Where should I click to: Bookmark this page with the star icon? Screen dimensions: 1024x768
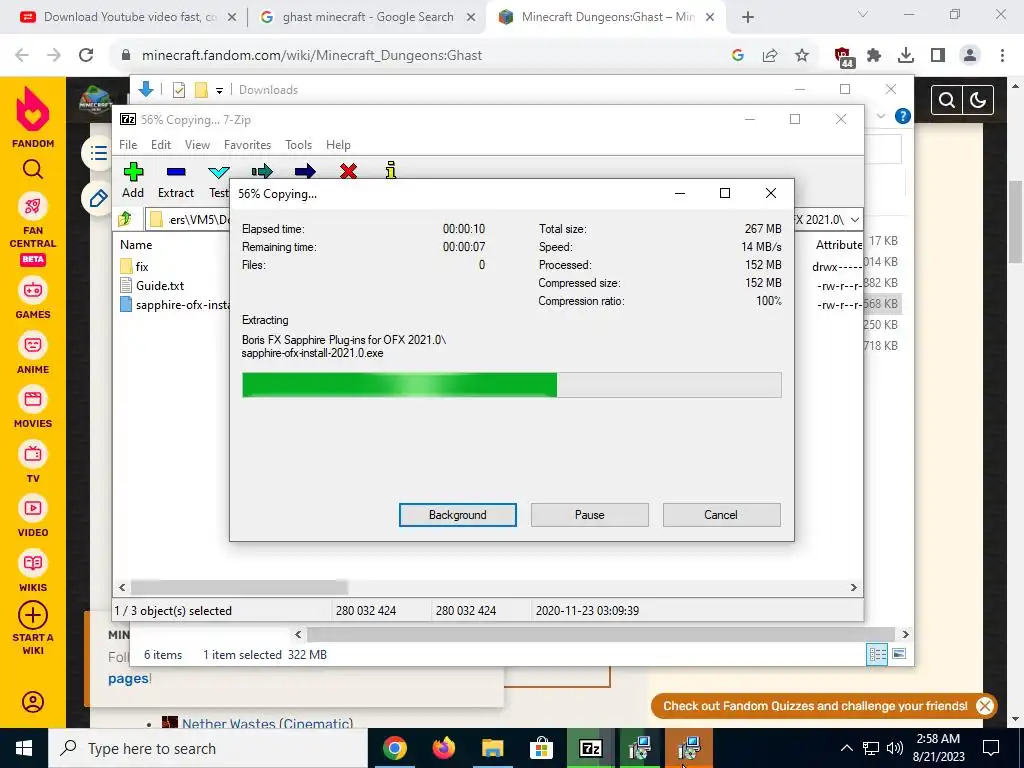802,56
